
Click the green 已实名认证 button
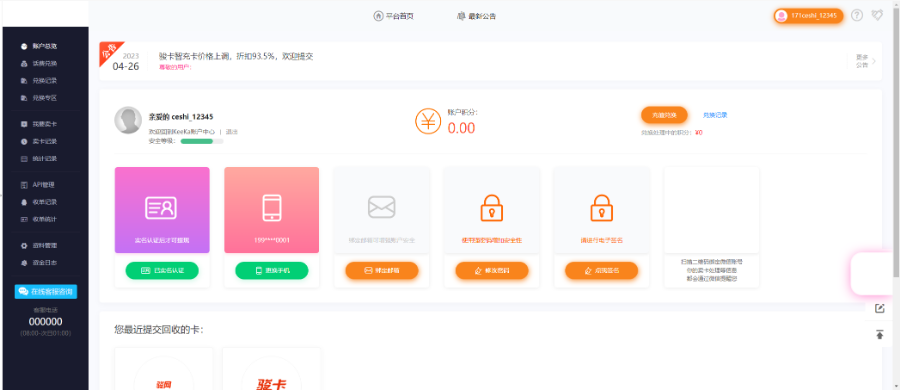tap(162, 271)
